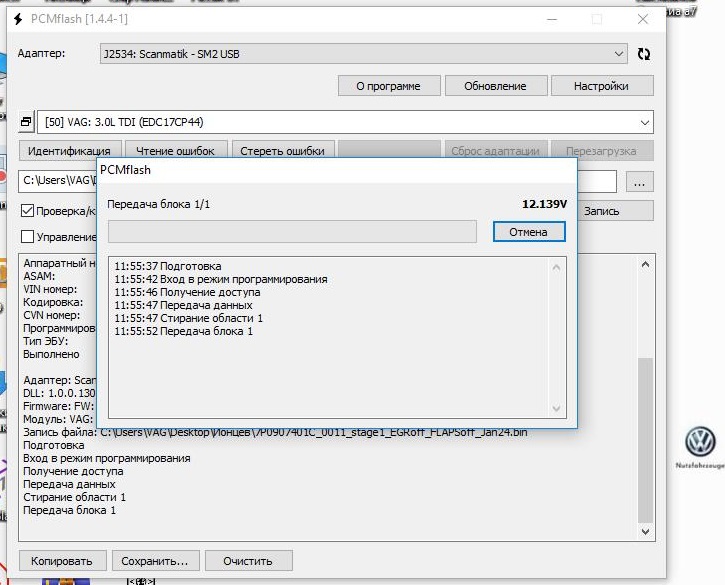Select log row '11:55:42 Вход в режим программирования'
The width and height of the screenshot is (725, 585).
click(221, 279)
